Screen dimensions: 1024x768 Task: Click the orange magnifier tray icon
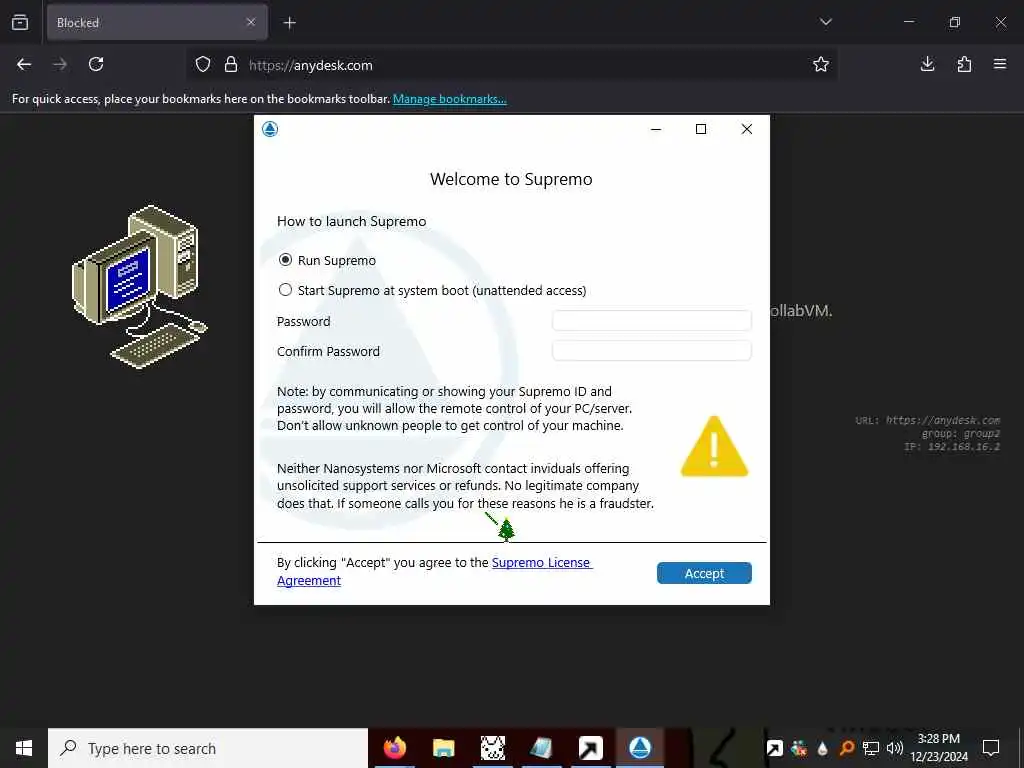[x=846, y=748]
